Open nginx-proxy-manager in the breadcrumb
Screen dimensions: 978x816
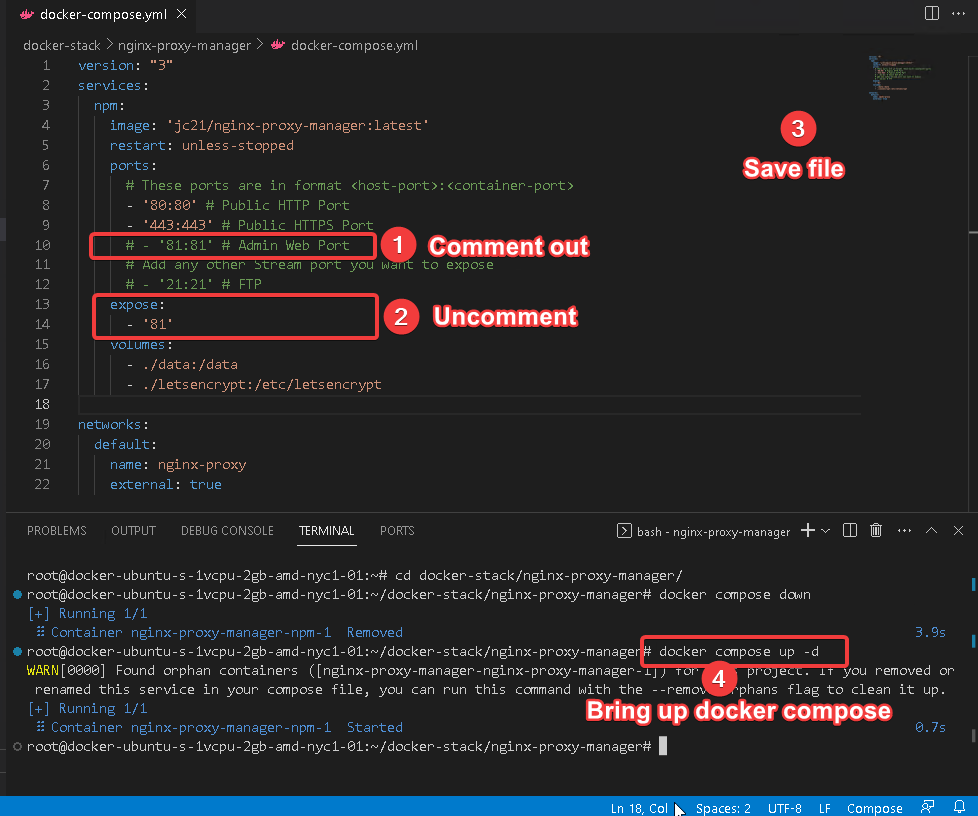184,46
